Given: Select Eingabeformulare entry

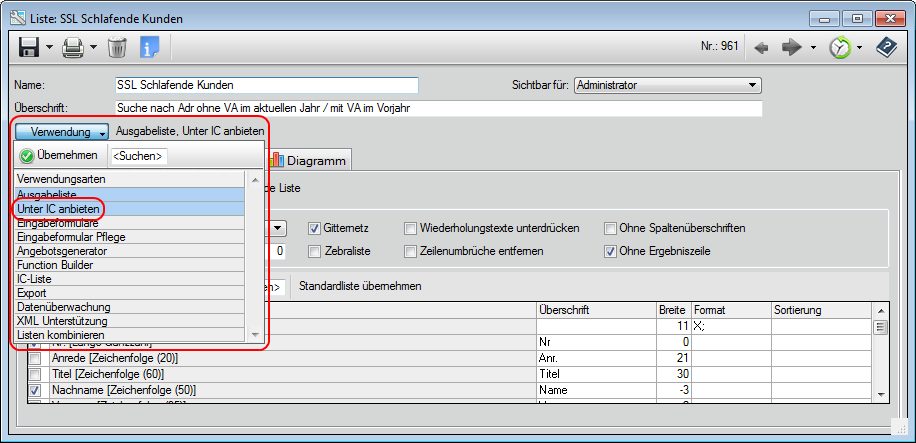Looking at the screenshot, I should 129,223.
